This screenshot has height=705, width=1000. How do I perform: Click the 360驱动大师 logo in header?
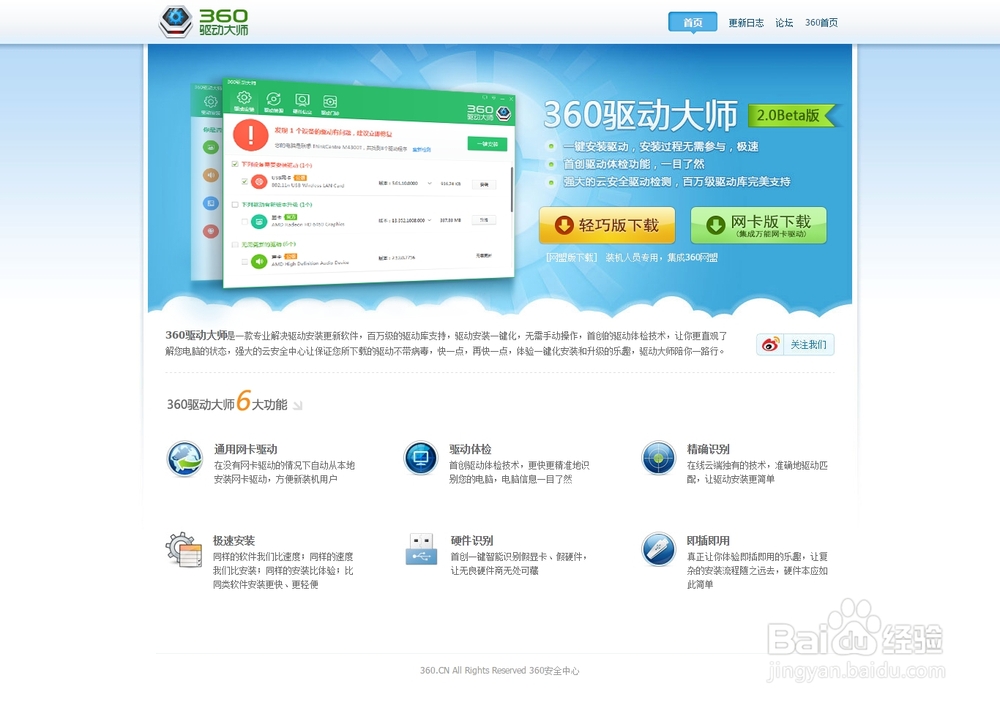[203, 21]
